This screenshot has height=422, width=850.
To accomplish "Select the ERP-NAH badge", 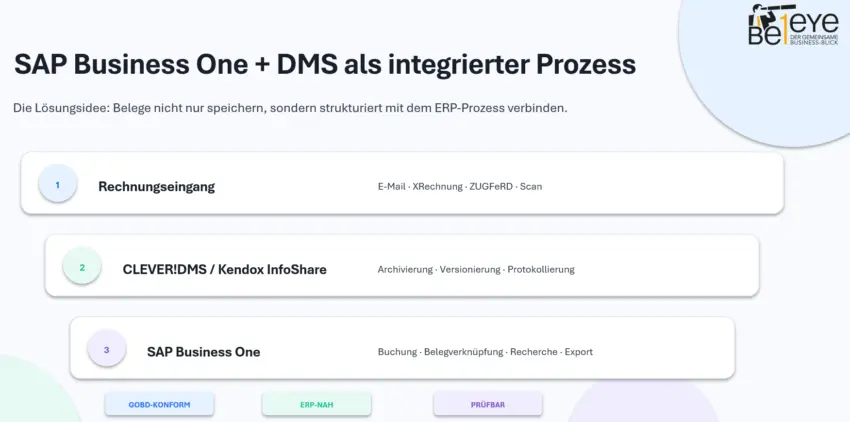I will pos(317,405).
